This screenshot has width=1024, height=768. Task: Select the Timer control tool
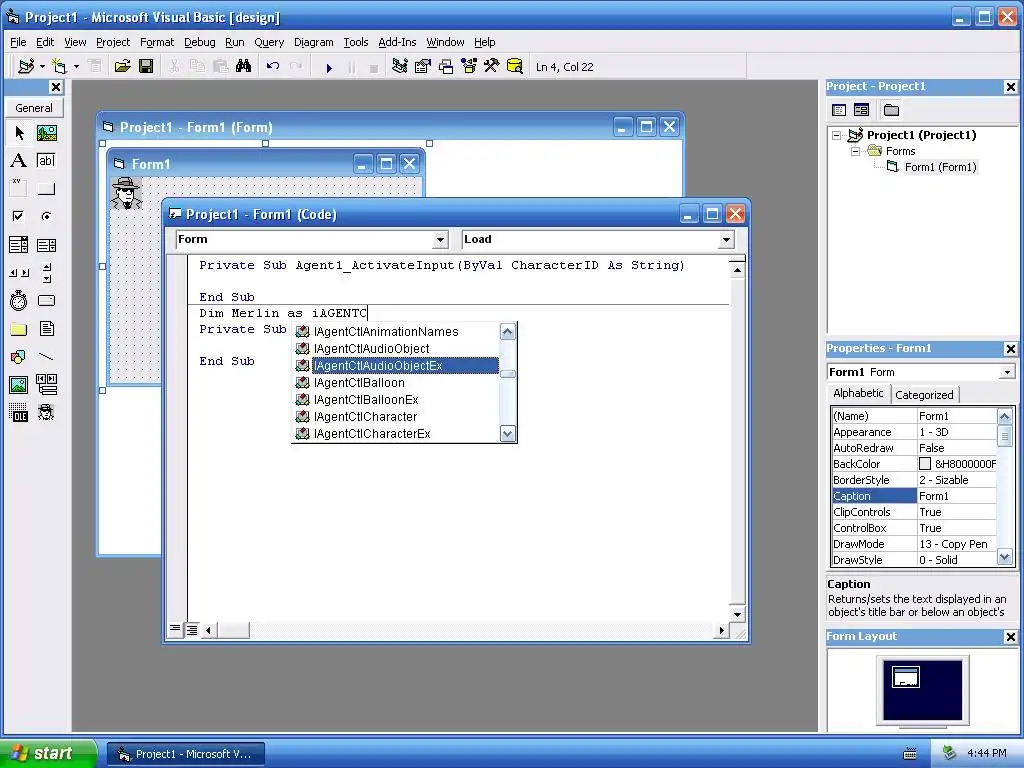(x=19, y=300)
